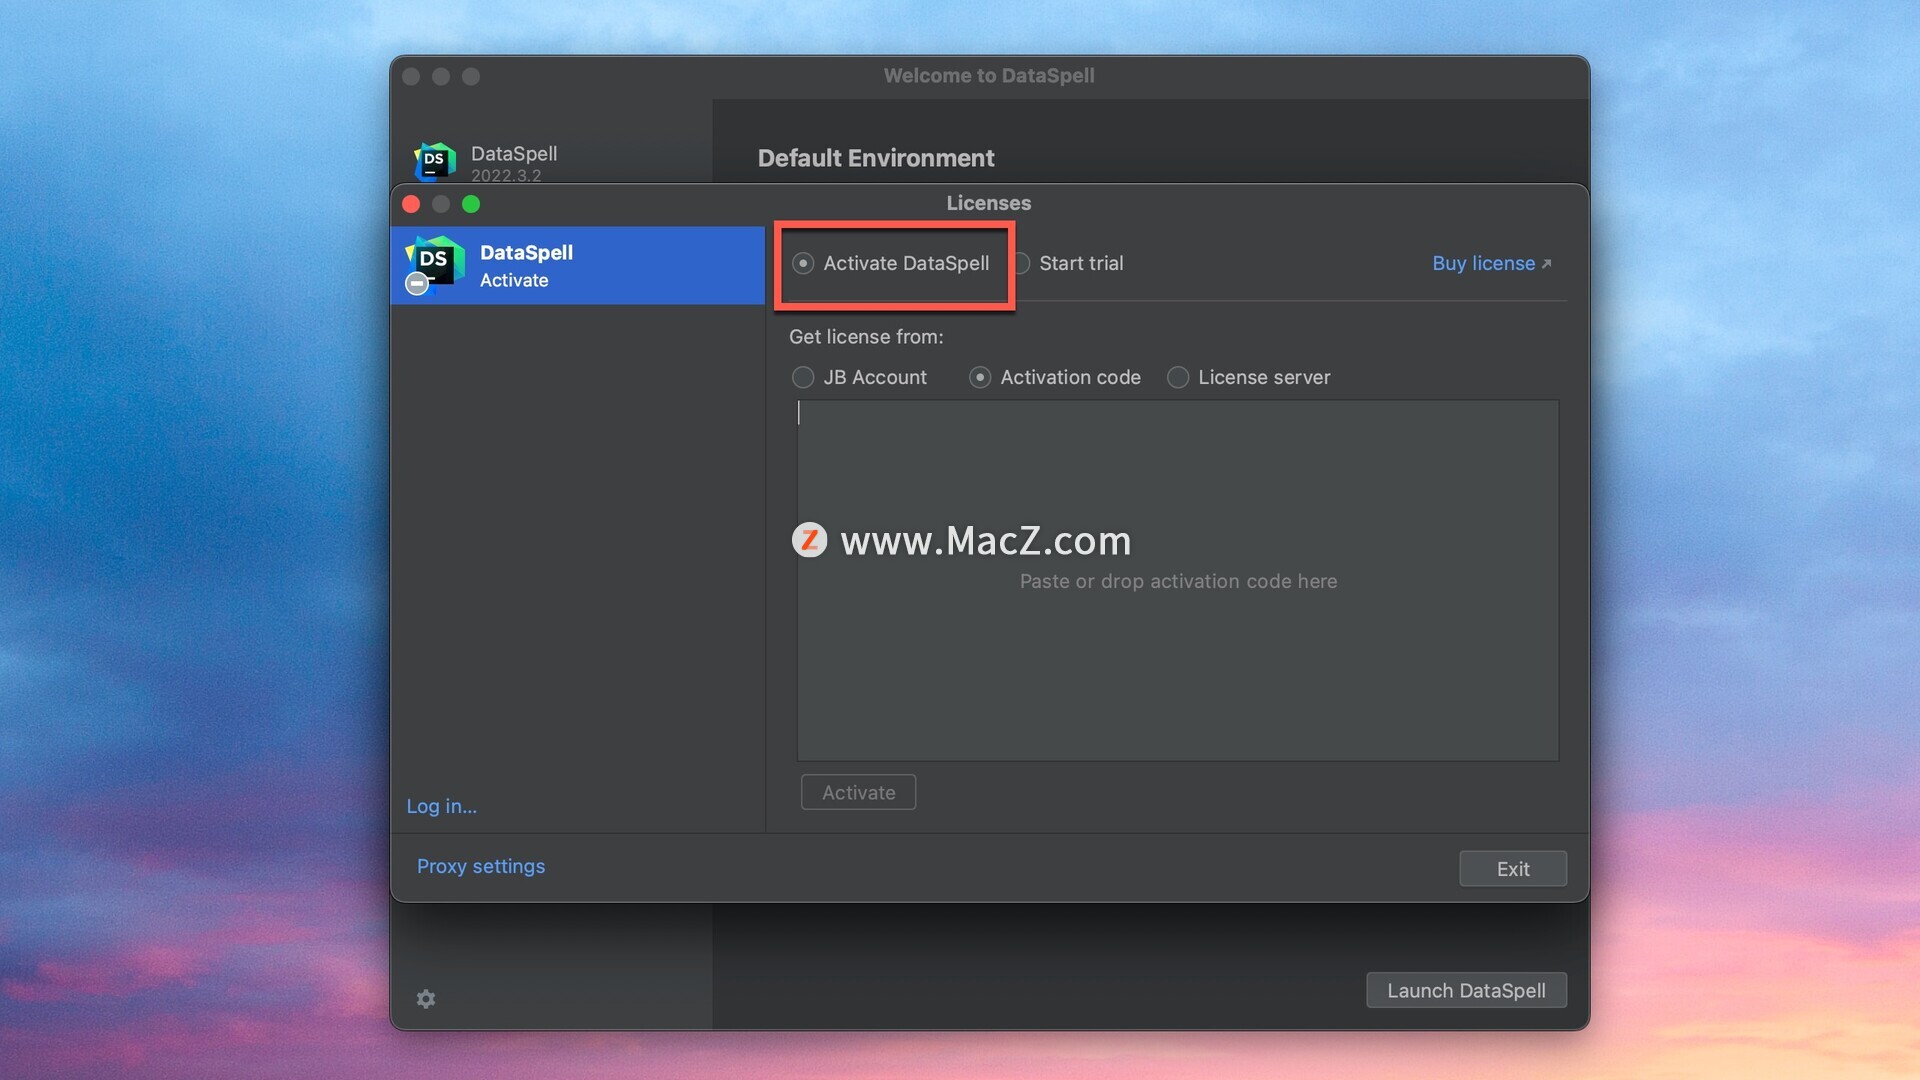Open settings gear in Welcome window
This screenshot has height=1080, width=1920.
click(x=426, y=999)
